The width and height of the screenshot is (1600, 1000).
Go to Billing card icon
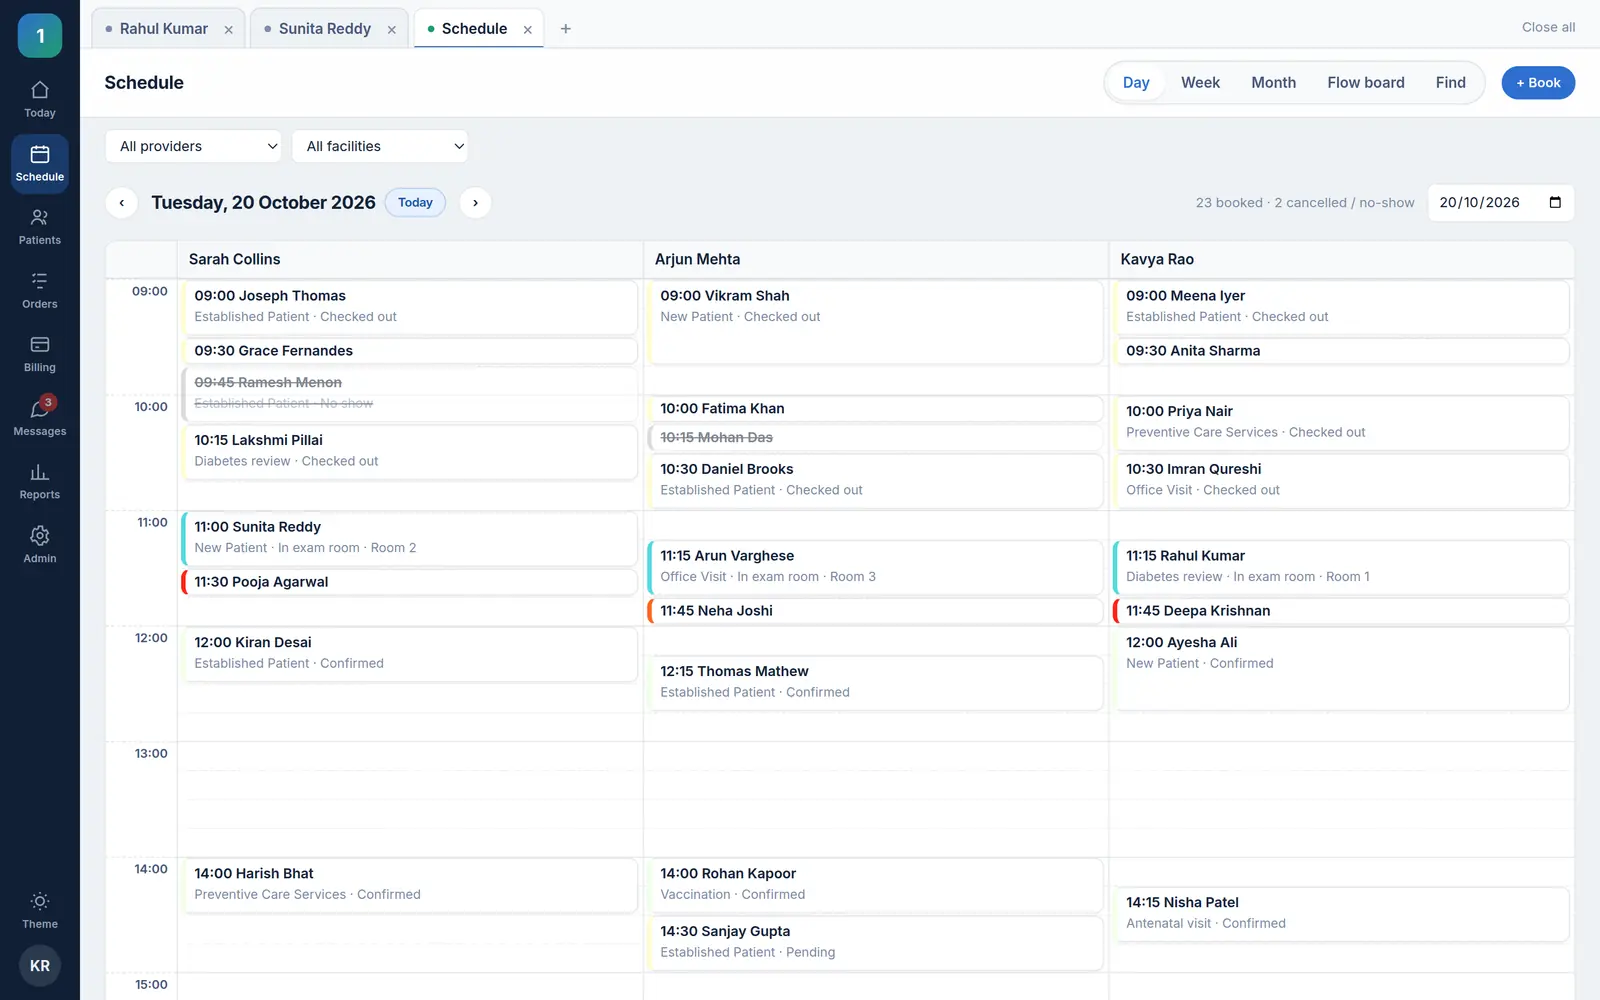pyautogui.click(x=40, y=354)
